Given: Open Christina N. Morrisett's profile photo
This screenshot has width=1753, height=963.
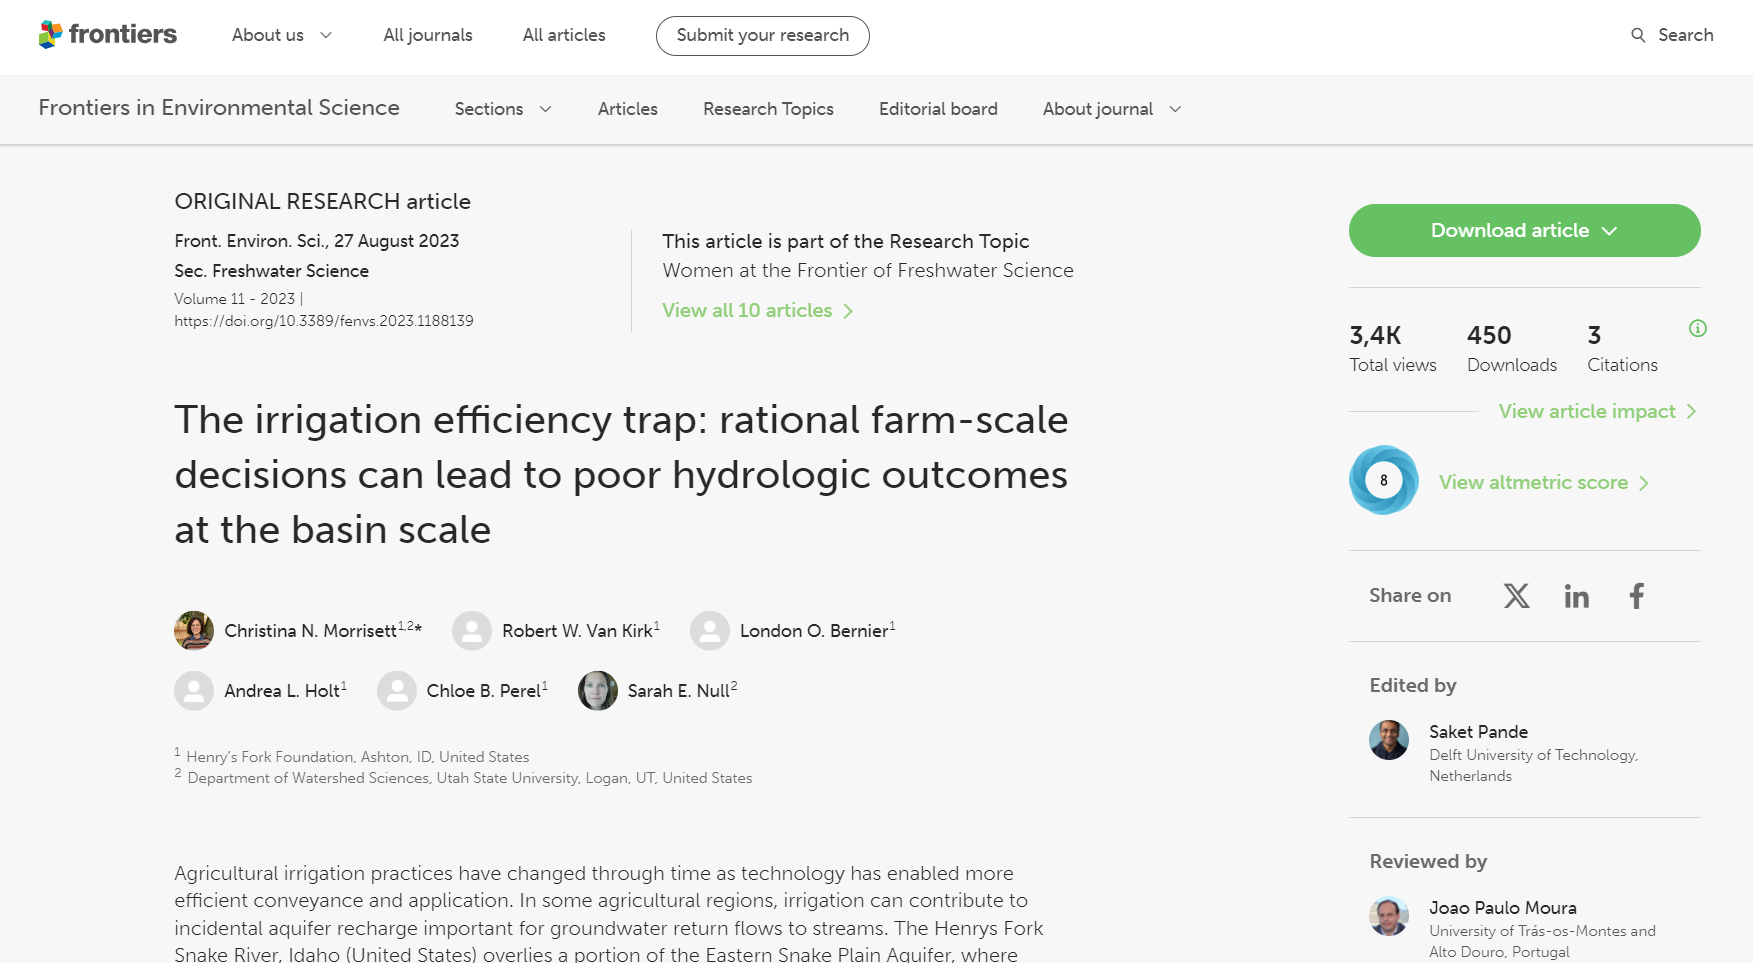Looking at the screenshot, I should [x=194, y=631].
